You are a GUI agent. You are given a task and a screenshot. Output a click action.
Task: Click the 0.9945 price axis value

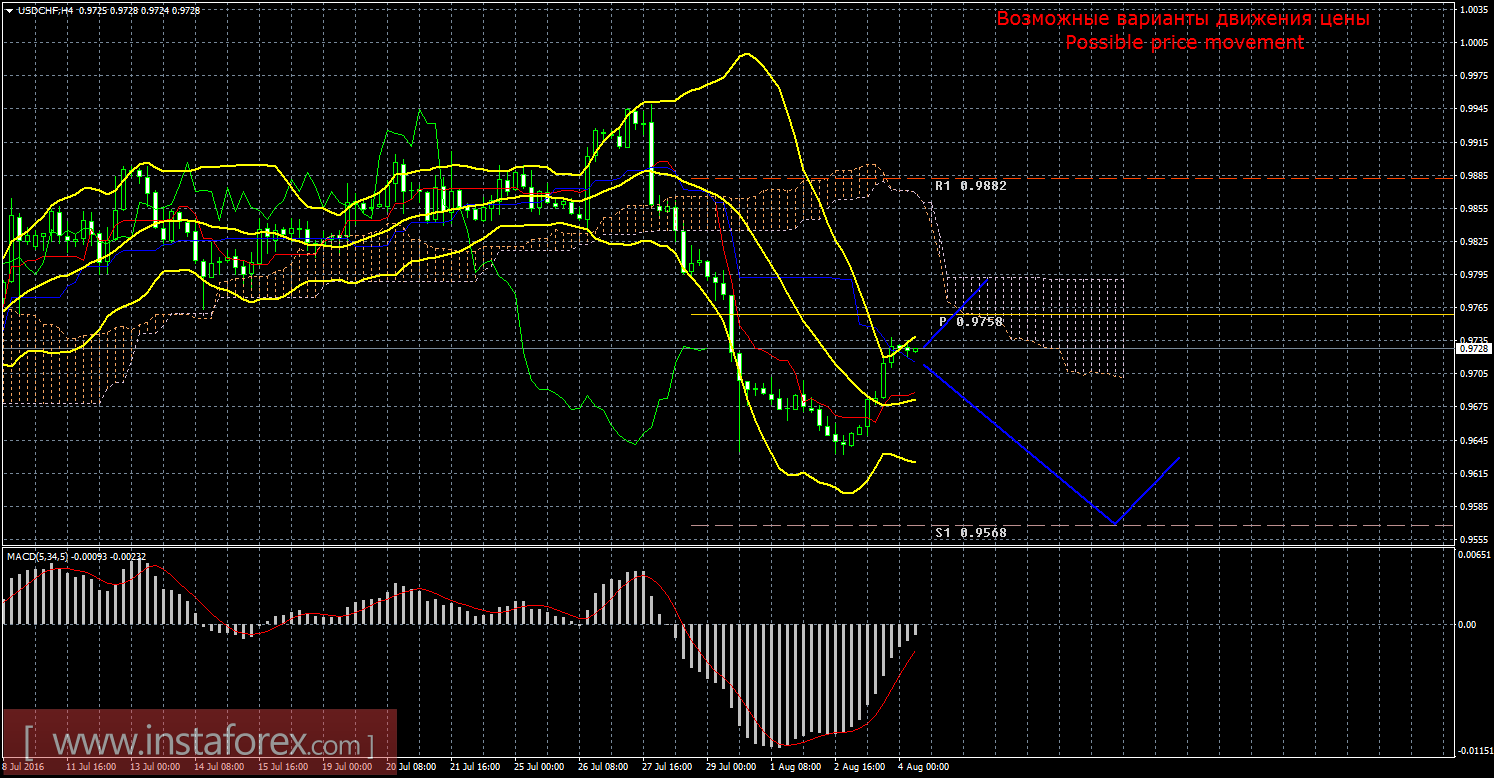pos(1473,109)
